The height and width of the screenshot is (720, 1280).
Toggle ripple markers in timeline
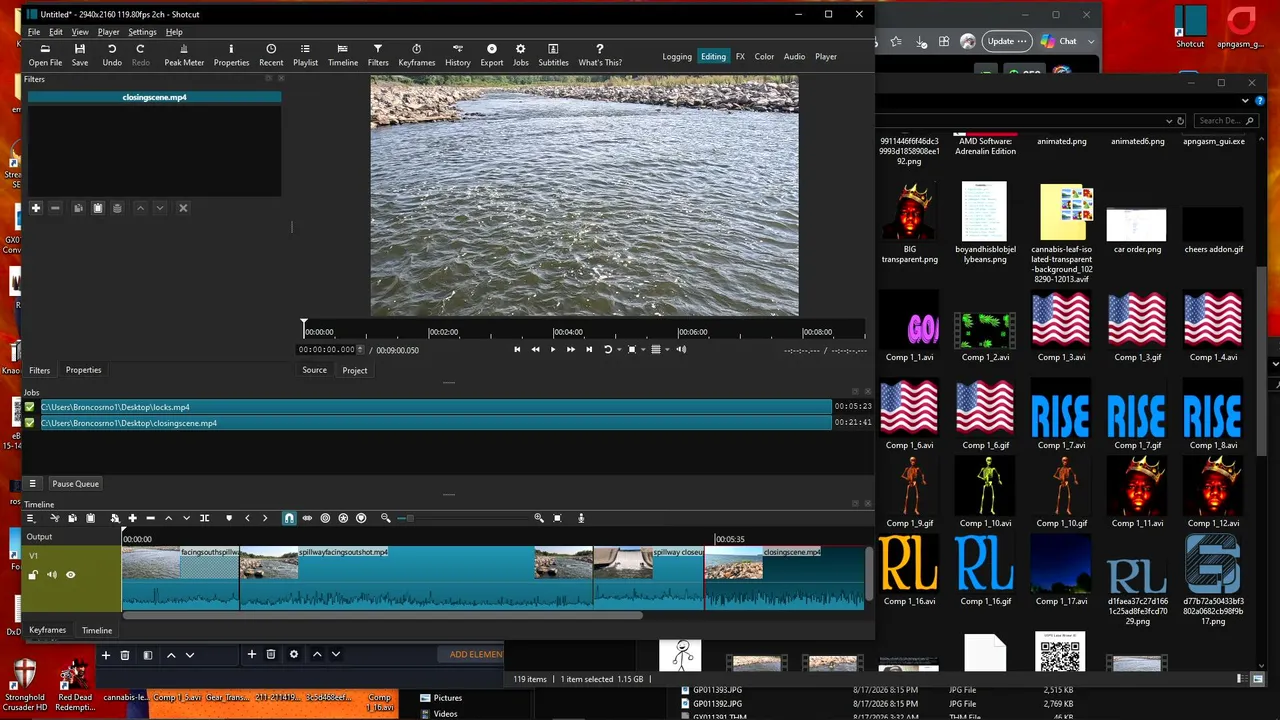361,518
